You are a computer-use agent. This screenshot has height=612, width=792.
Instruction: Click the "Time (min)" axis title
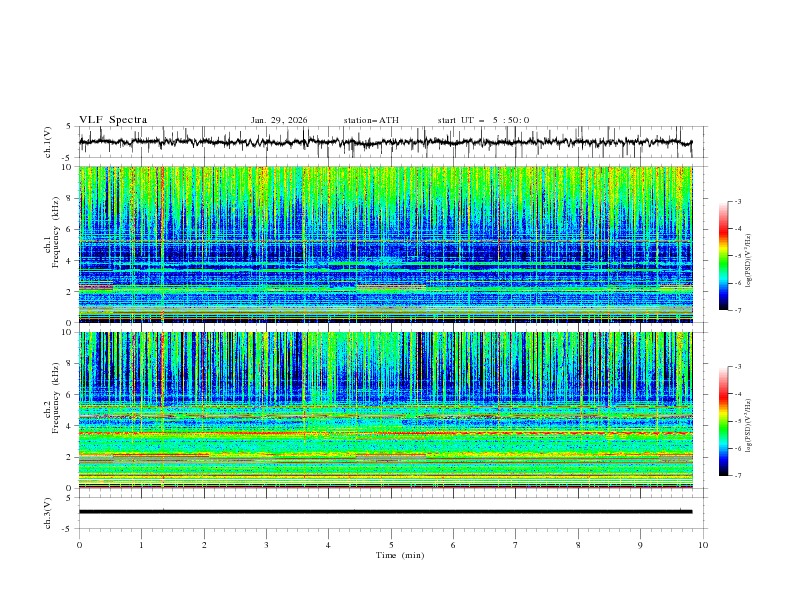click(x=400, y=555)
